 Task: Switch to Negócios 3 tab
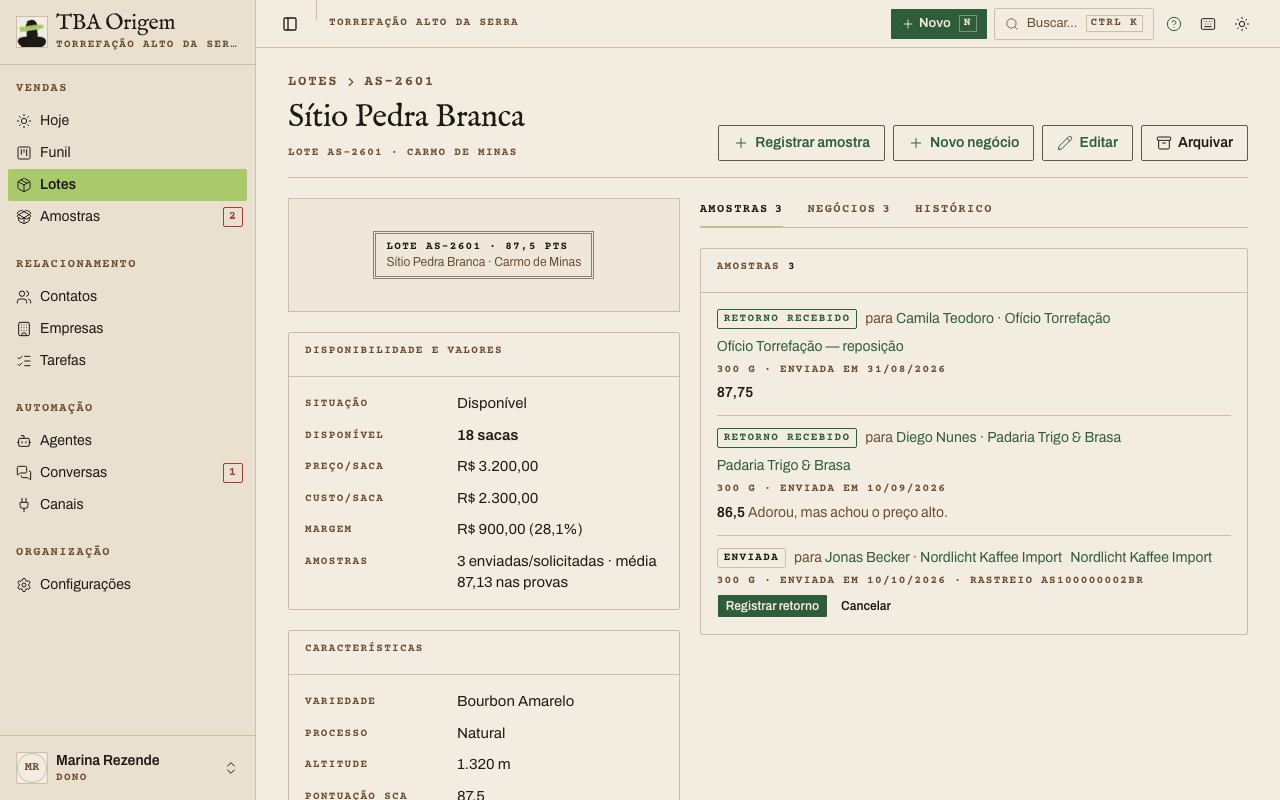[x=849, y=209]
